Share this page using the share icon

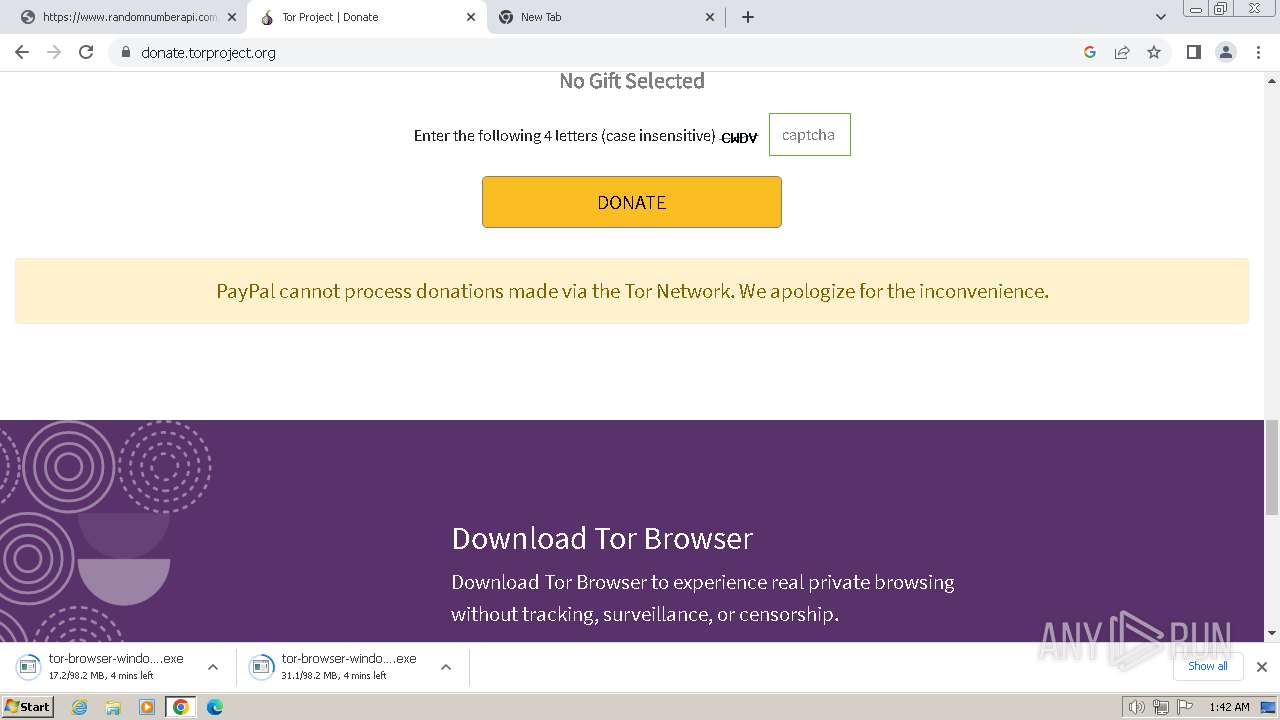click(x=1122, y=52)
